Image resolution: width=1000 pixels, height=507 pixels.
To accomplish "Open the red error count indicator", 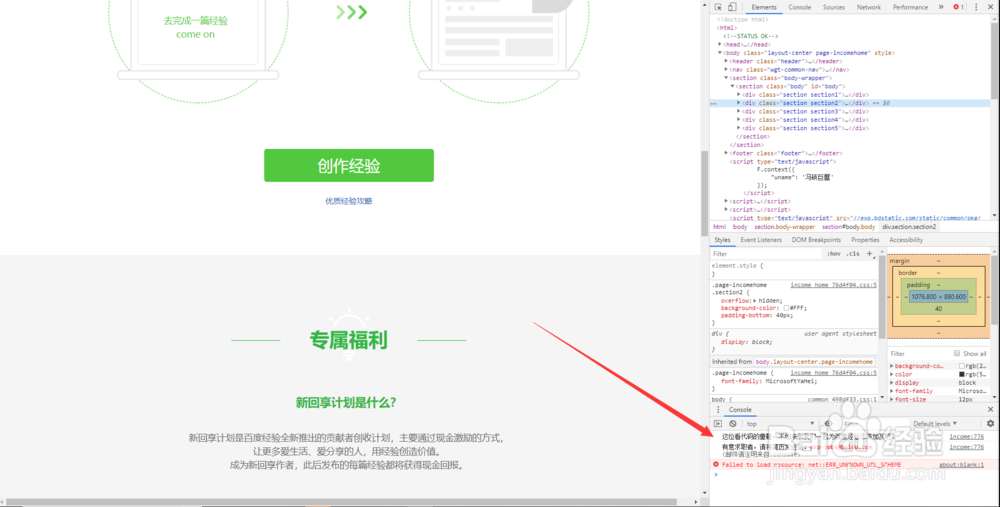I will 959,7.
